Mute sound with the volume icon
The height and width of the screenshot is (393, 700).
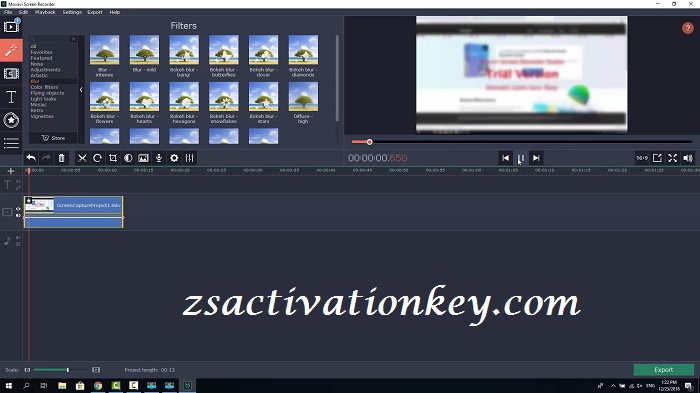688,158
